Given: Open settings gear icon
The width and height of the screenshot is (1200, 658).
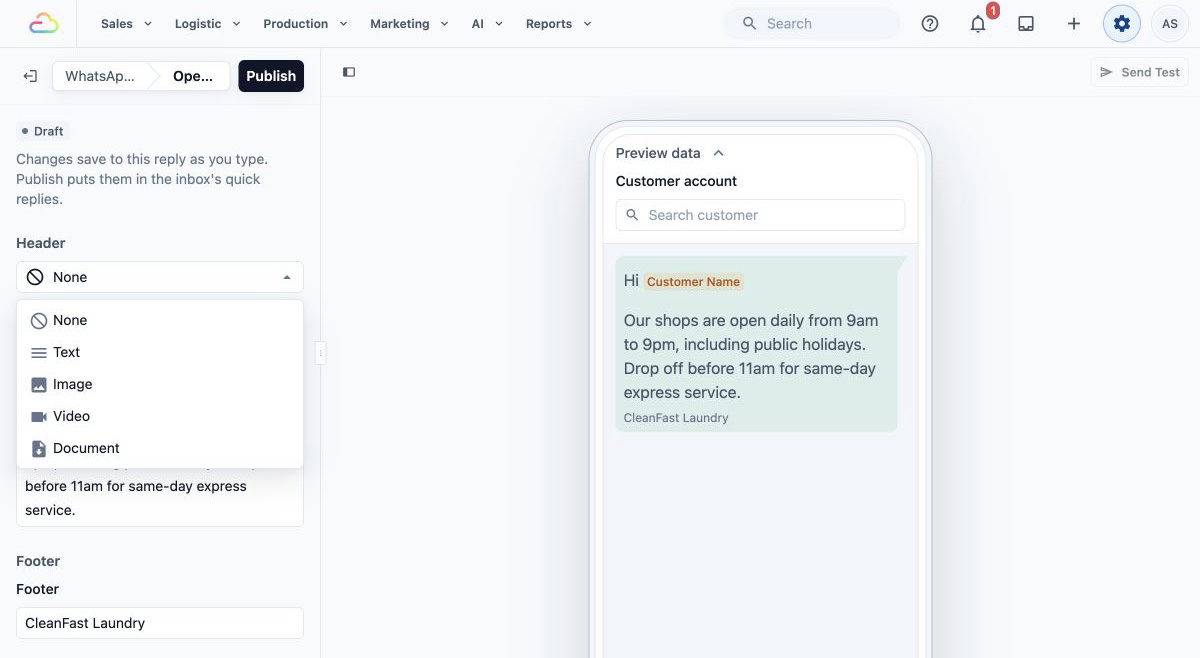Looking at the screenshot, I should coord(1122,23).
